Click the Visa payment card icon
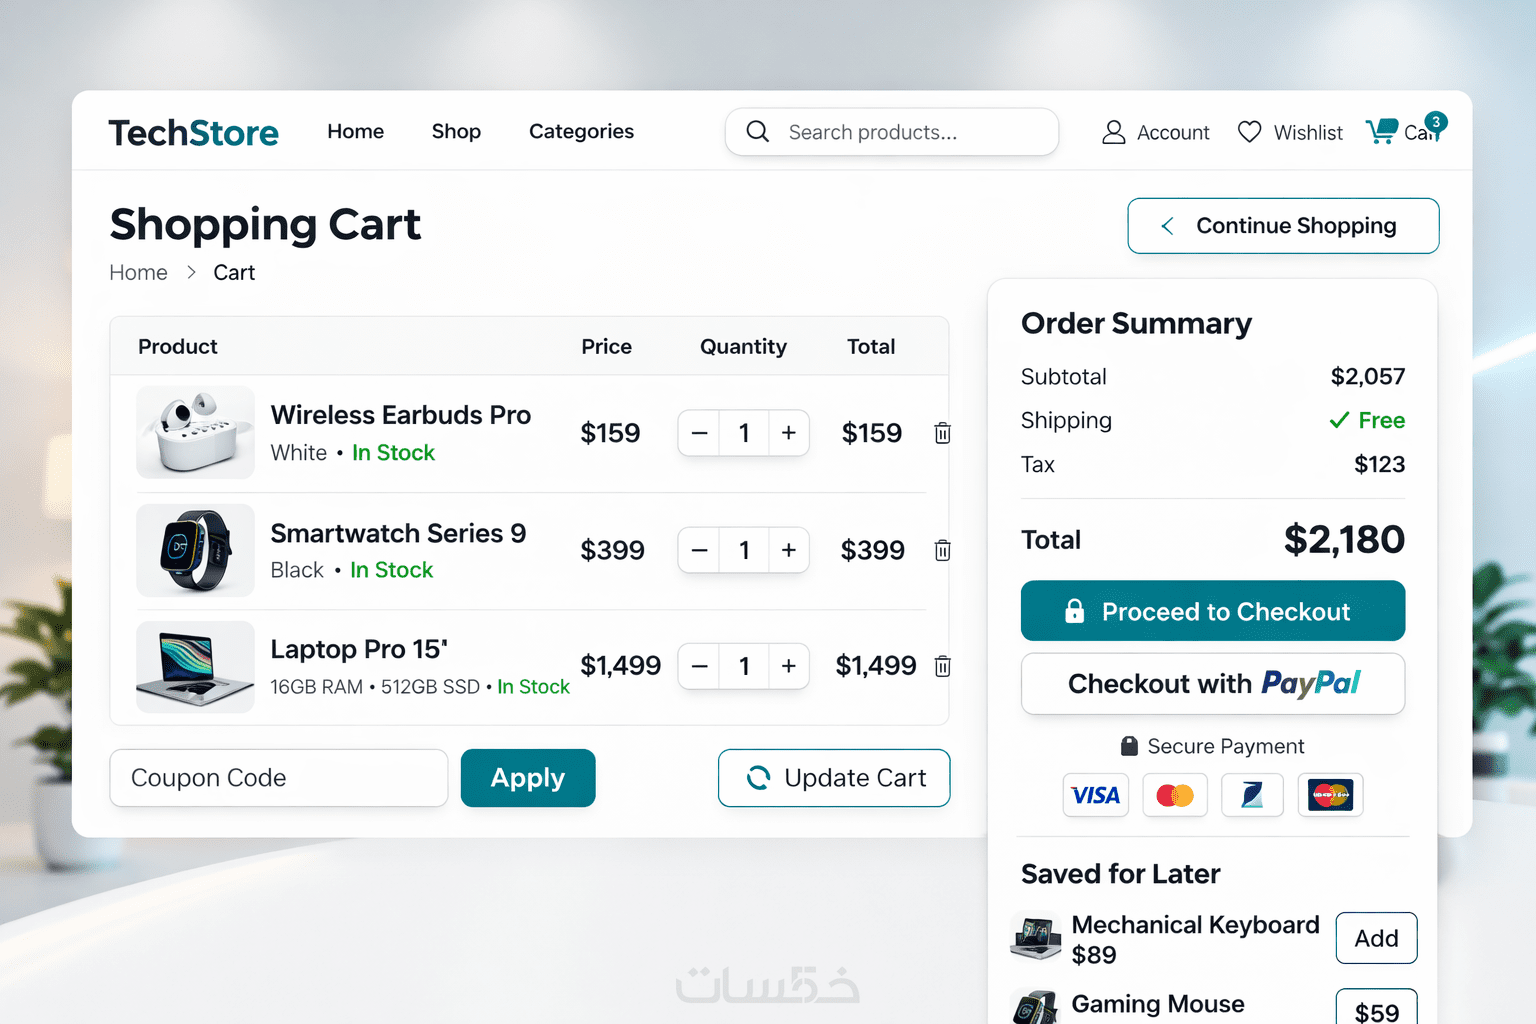The width and height of the screenshot is (1536, 1024). 1095,795
